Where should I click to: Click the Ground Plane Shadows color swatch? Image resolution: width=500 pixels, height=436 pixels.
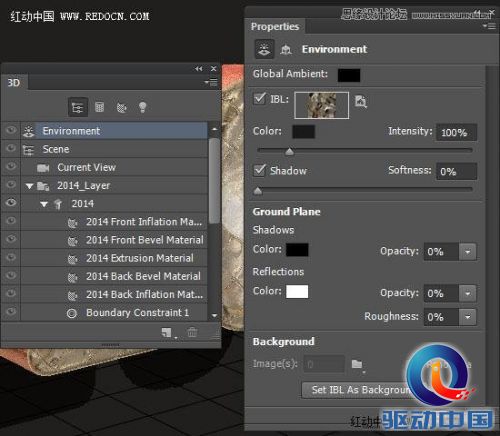coord(297,250)
